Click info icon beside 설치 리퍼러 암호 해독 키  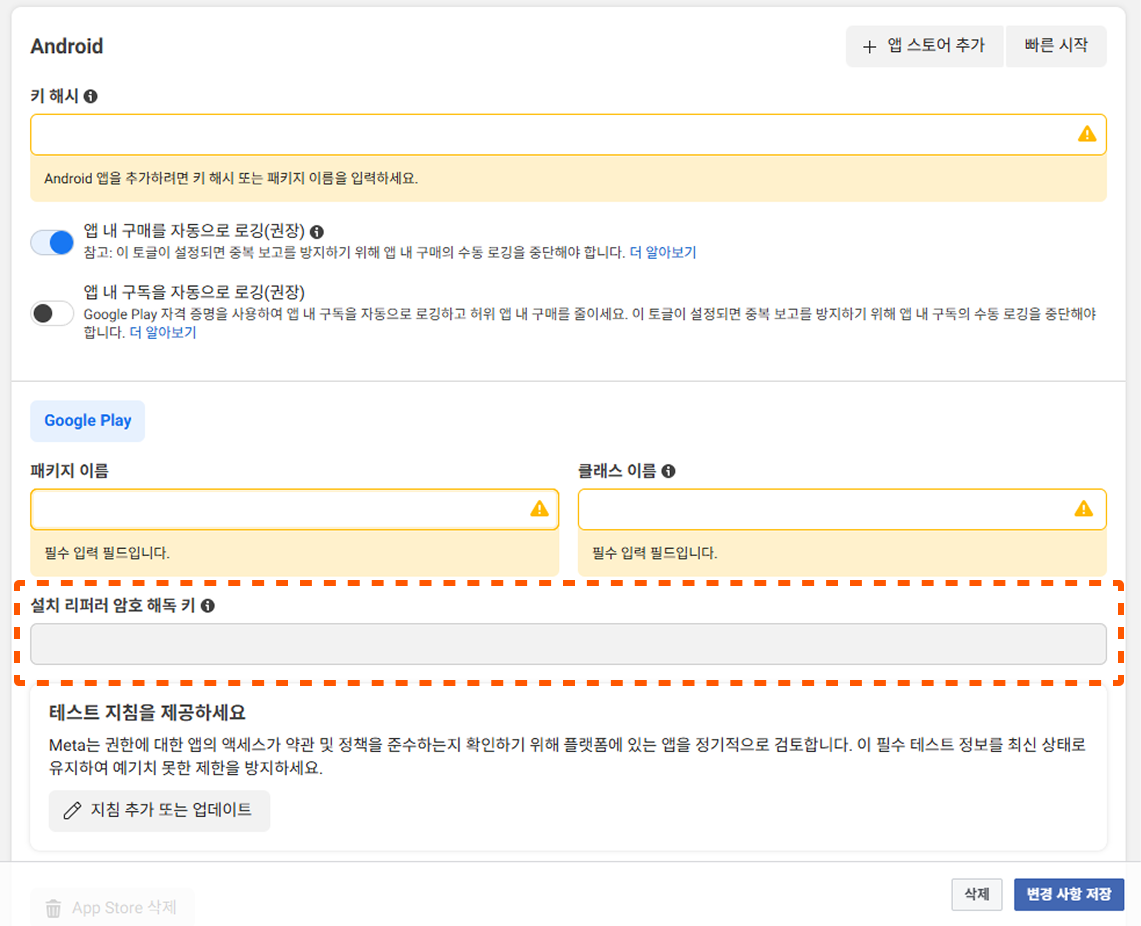[x=207, y=606]
